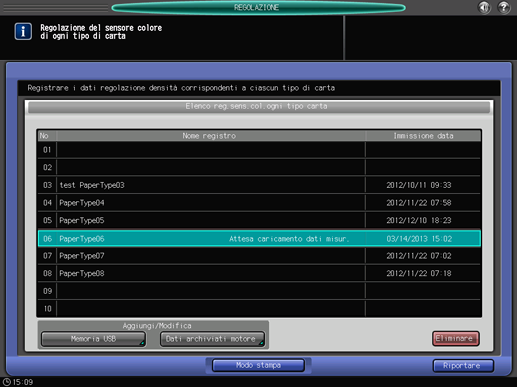Click the No column header
517x387 pixels.
(47, 136)
